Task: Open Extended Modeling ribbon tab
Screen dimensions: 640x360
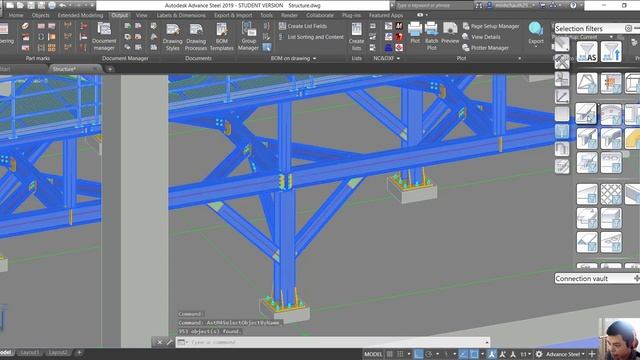Action: pos(80,15)
